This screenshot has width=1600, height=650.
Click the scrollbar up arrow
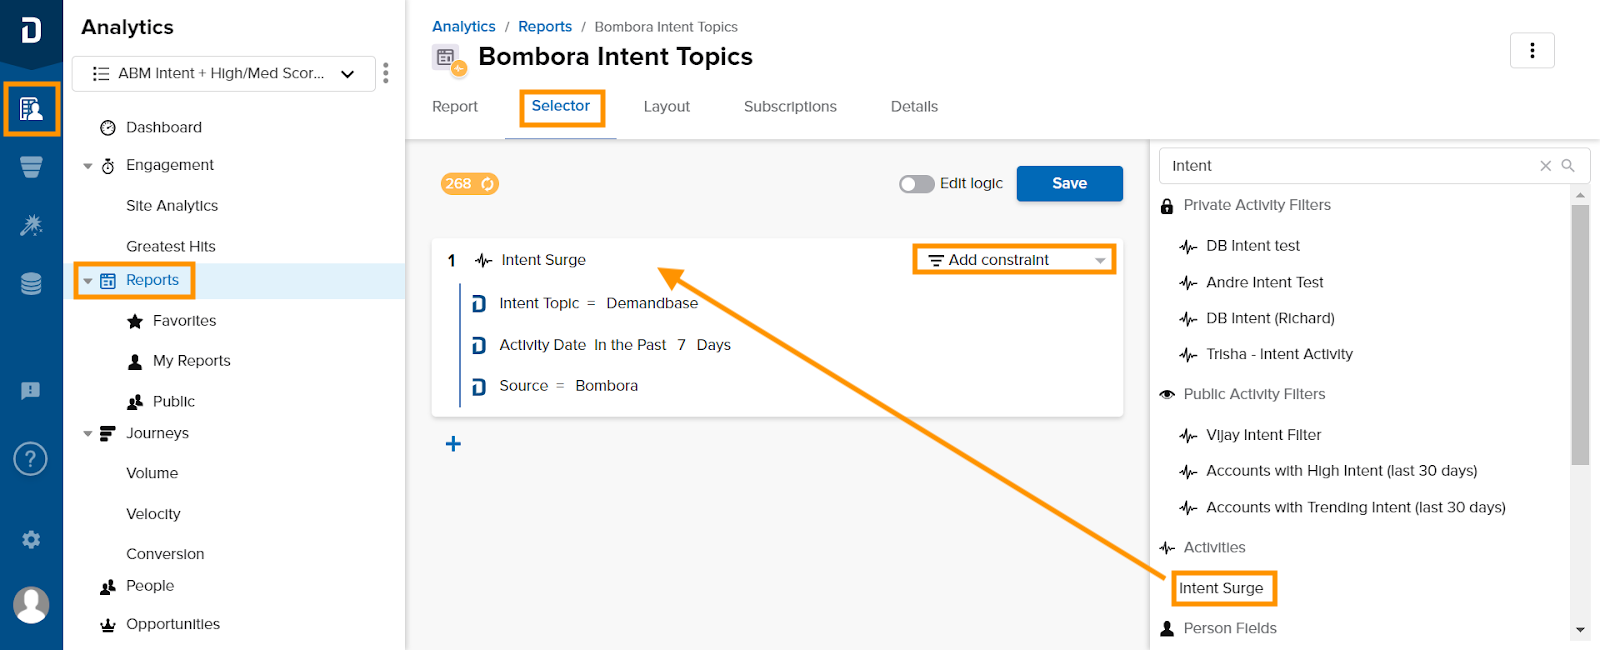coord(1580,194)
